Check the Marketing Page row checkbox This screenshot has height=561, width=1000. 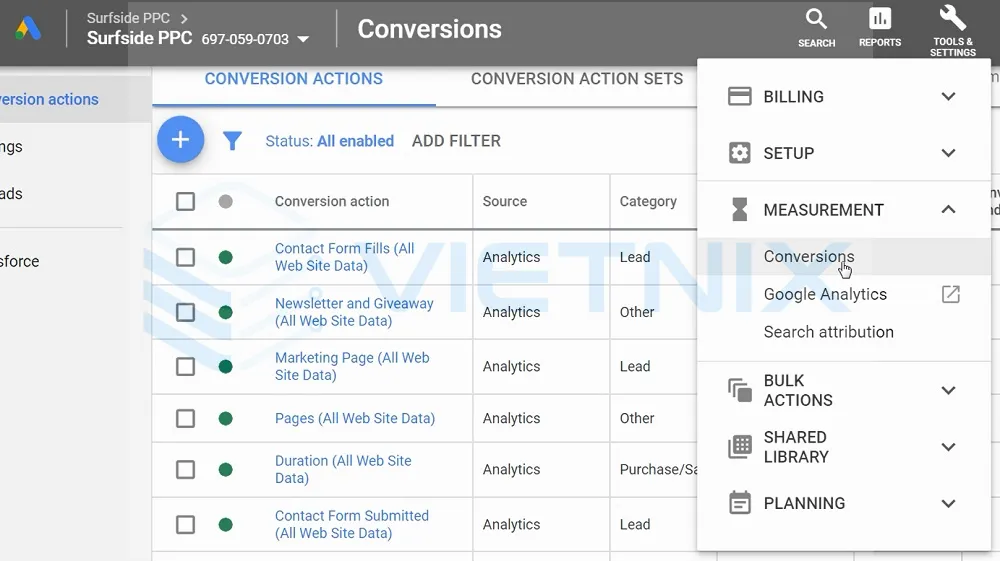[x=186, y=367]
